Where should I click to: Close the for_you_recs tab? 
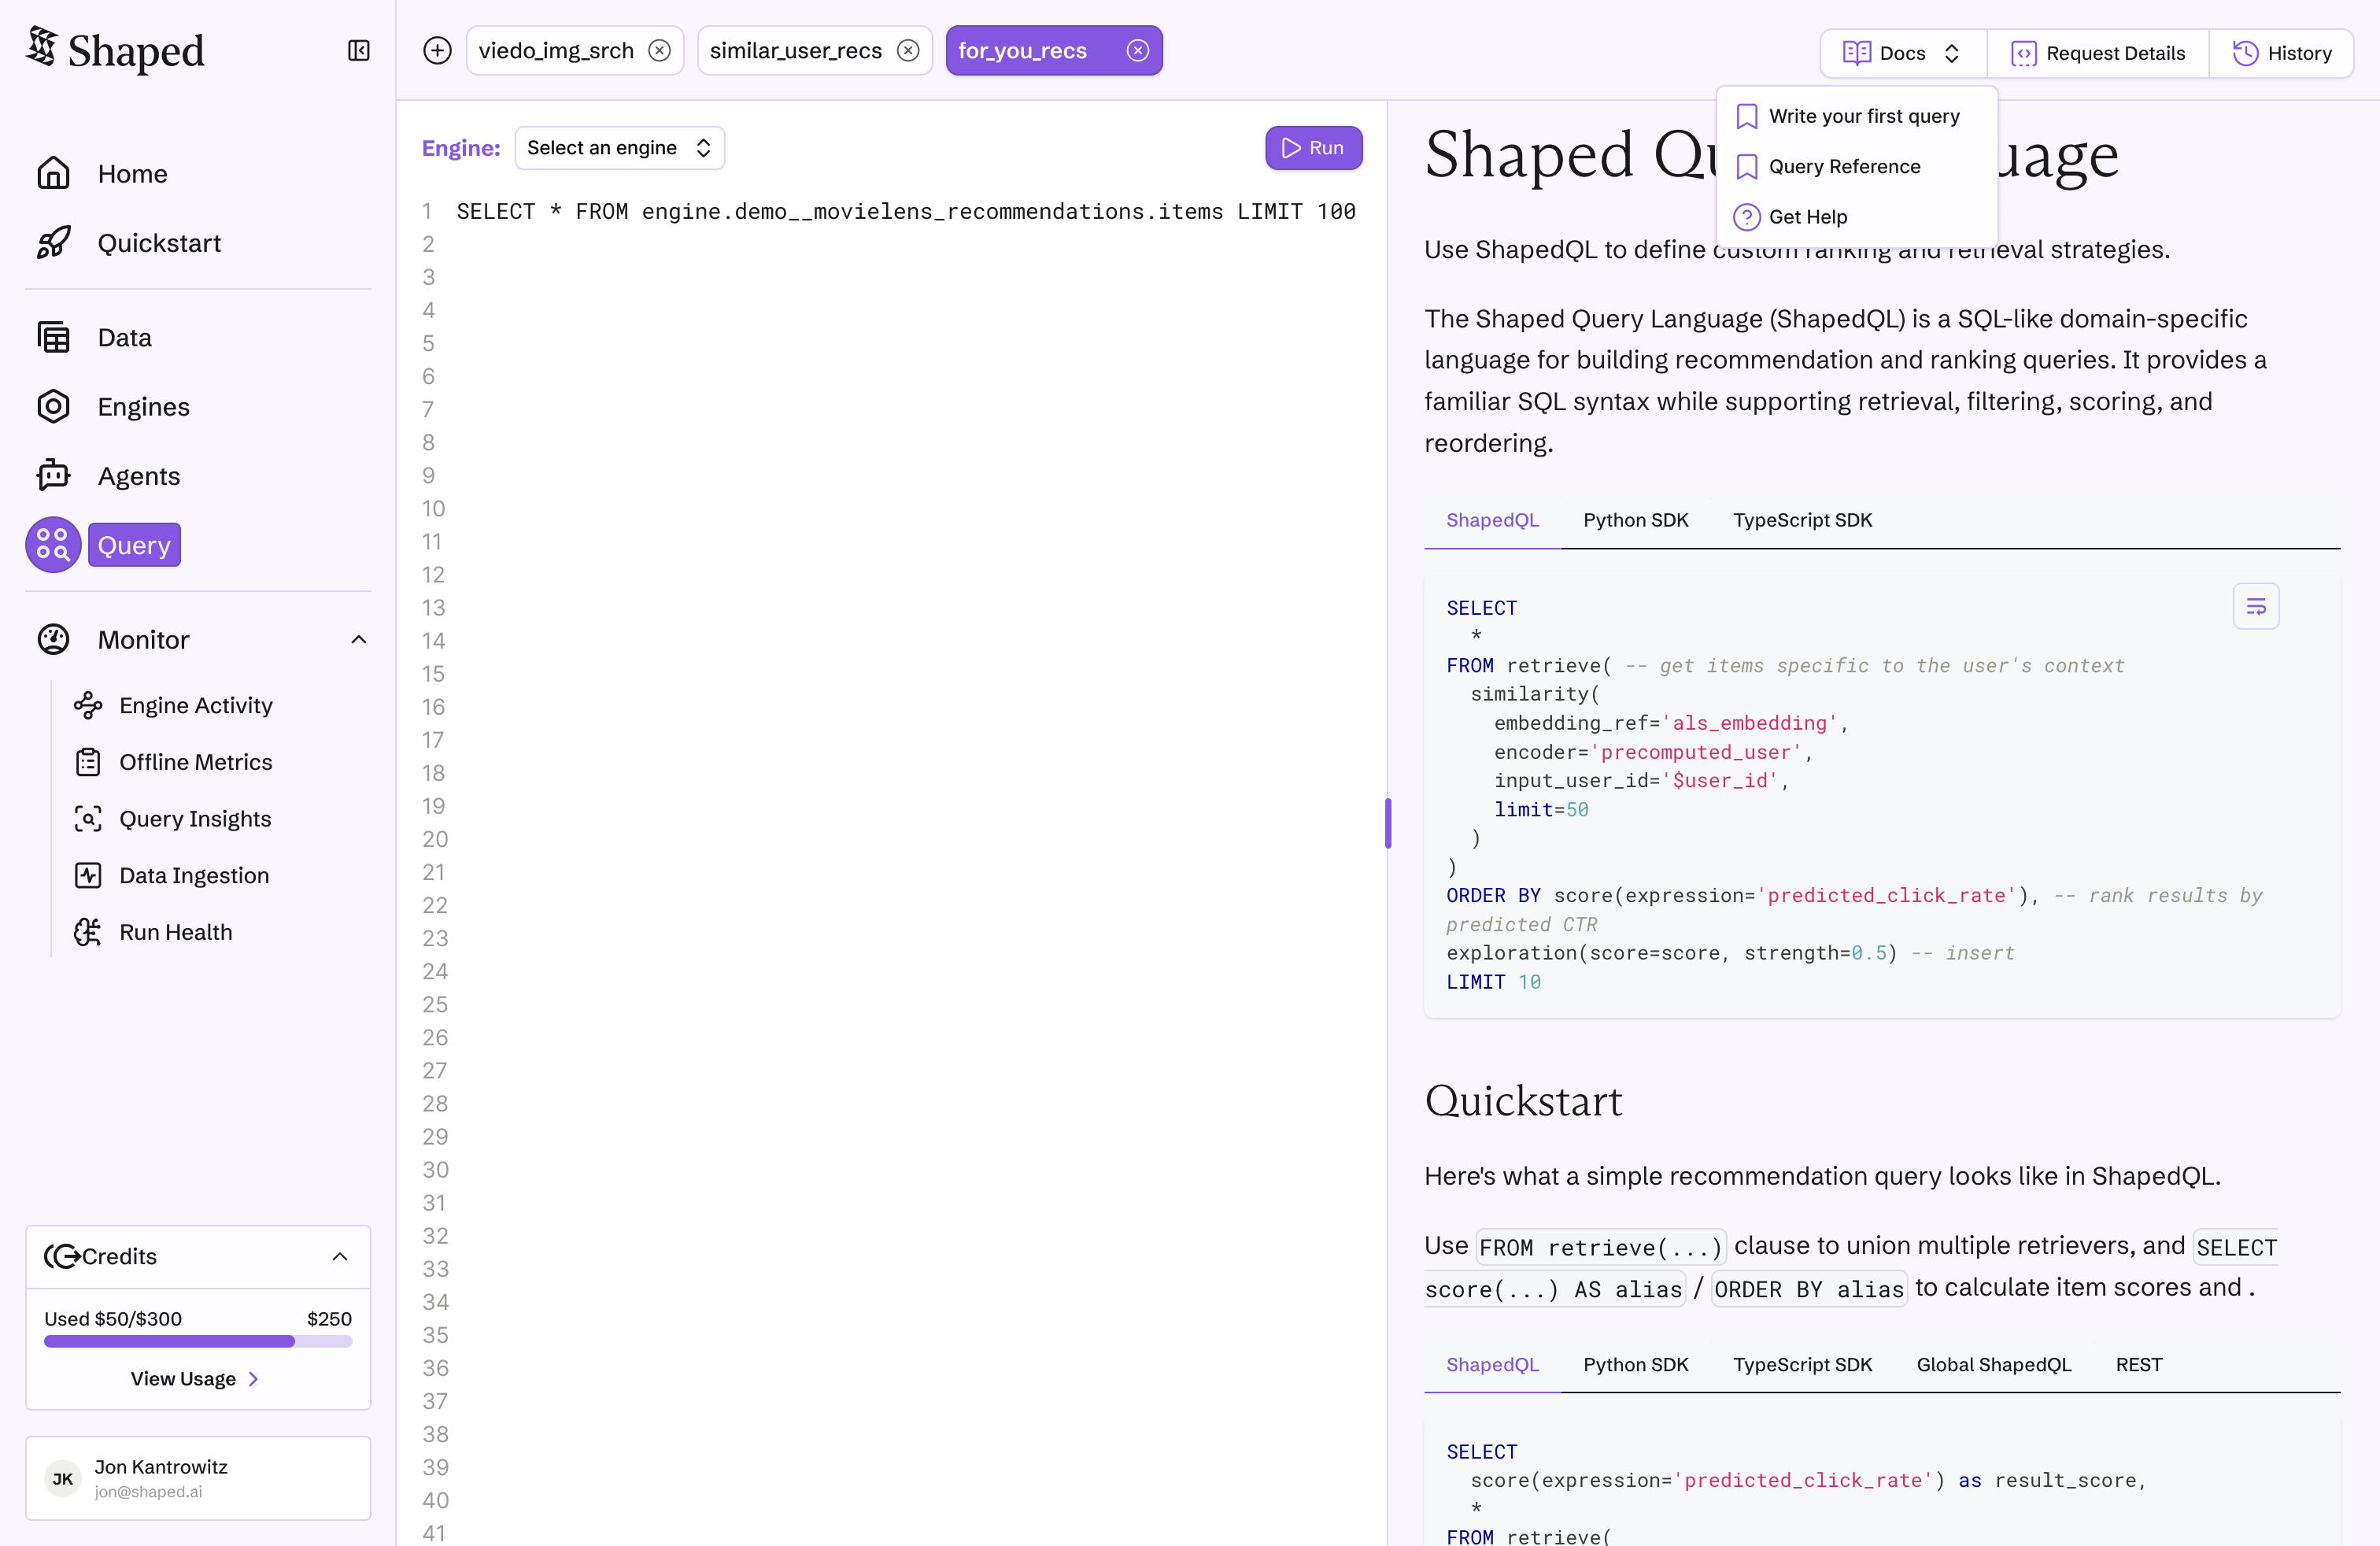[1138, 51]
